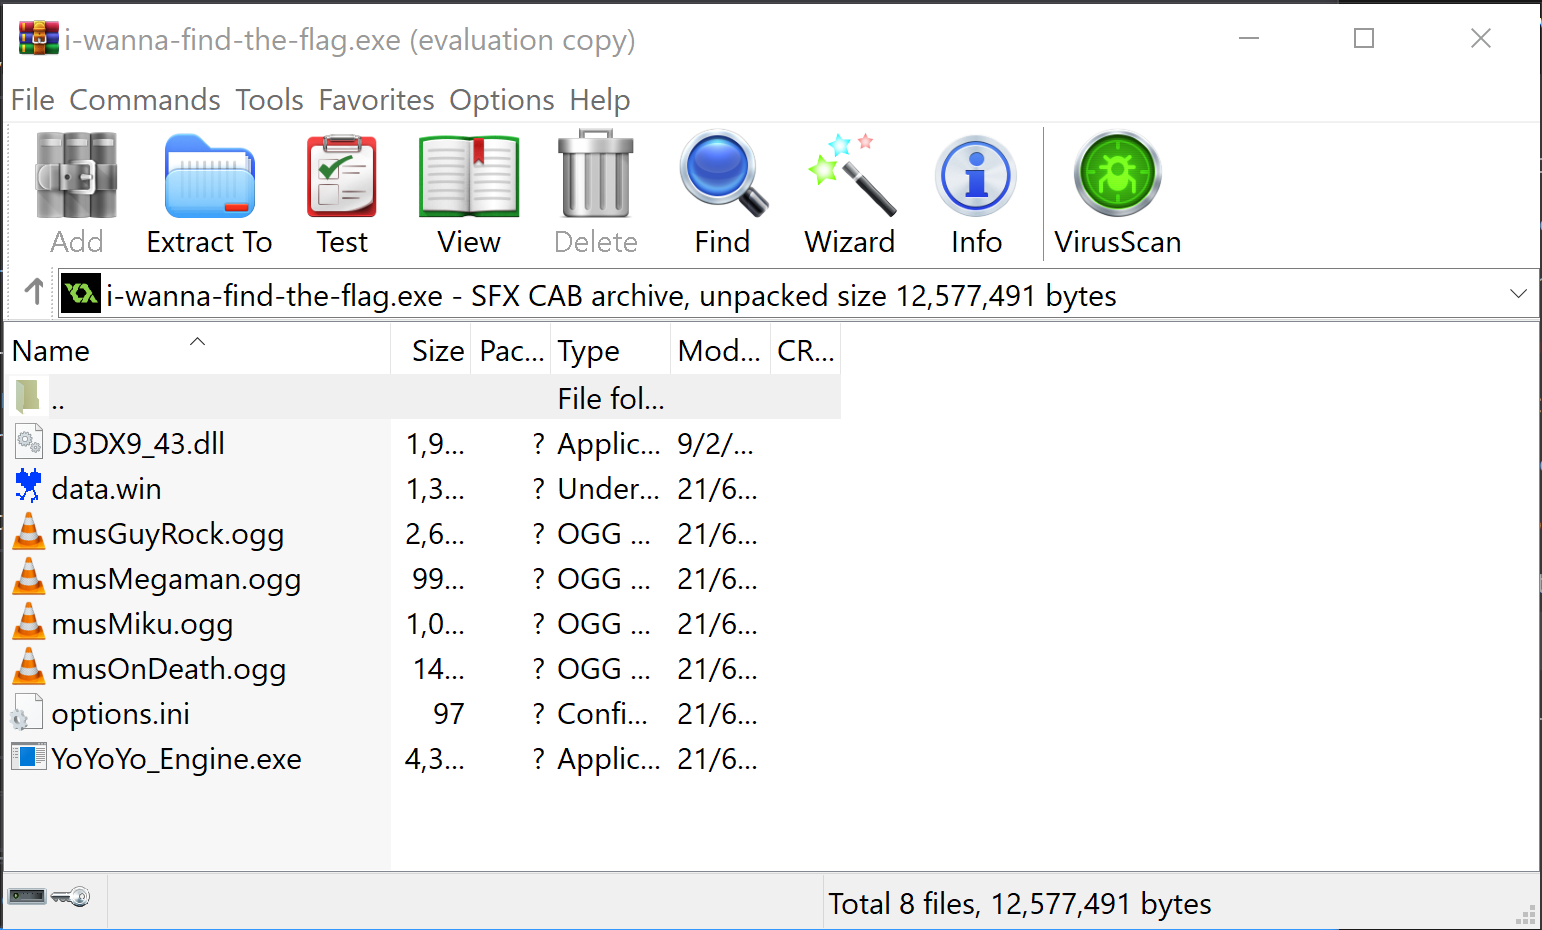The width and height of the screenshot is (1542, 930).
Task: Click the drive icon in status bar
Action: click(27, 896)
